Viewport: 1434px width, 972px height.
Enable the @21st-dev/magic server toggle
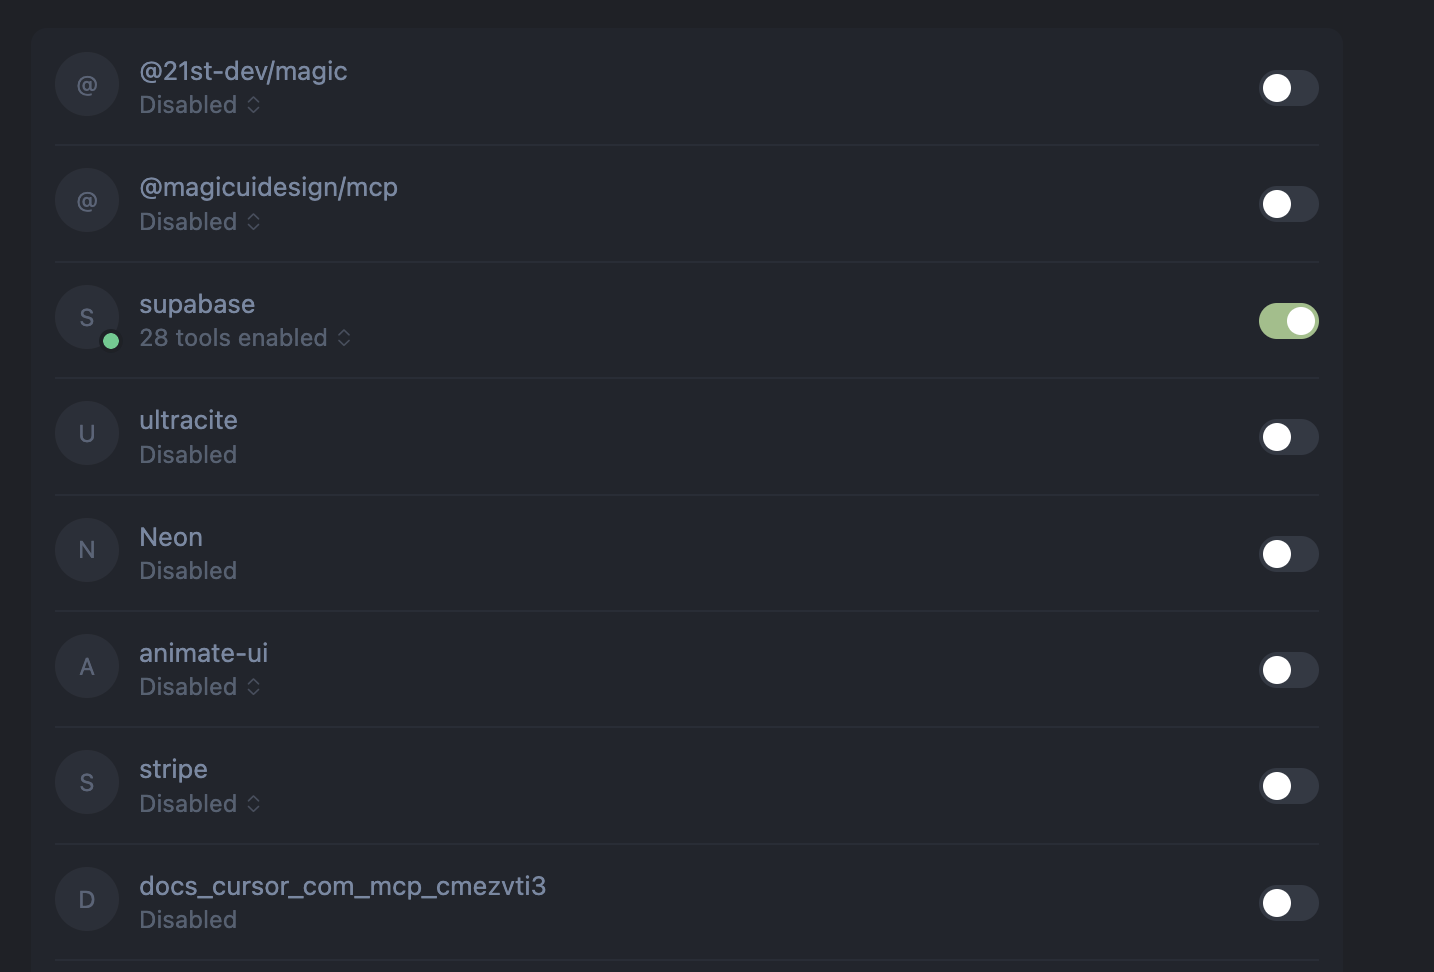1288,88
